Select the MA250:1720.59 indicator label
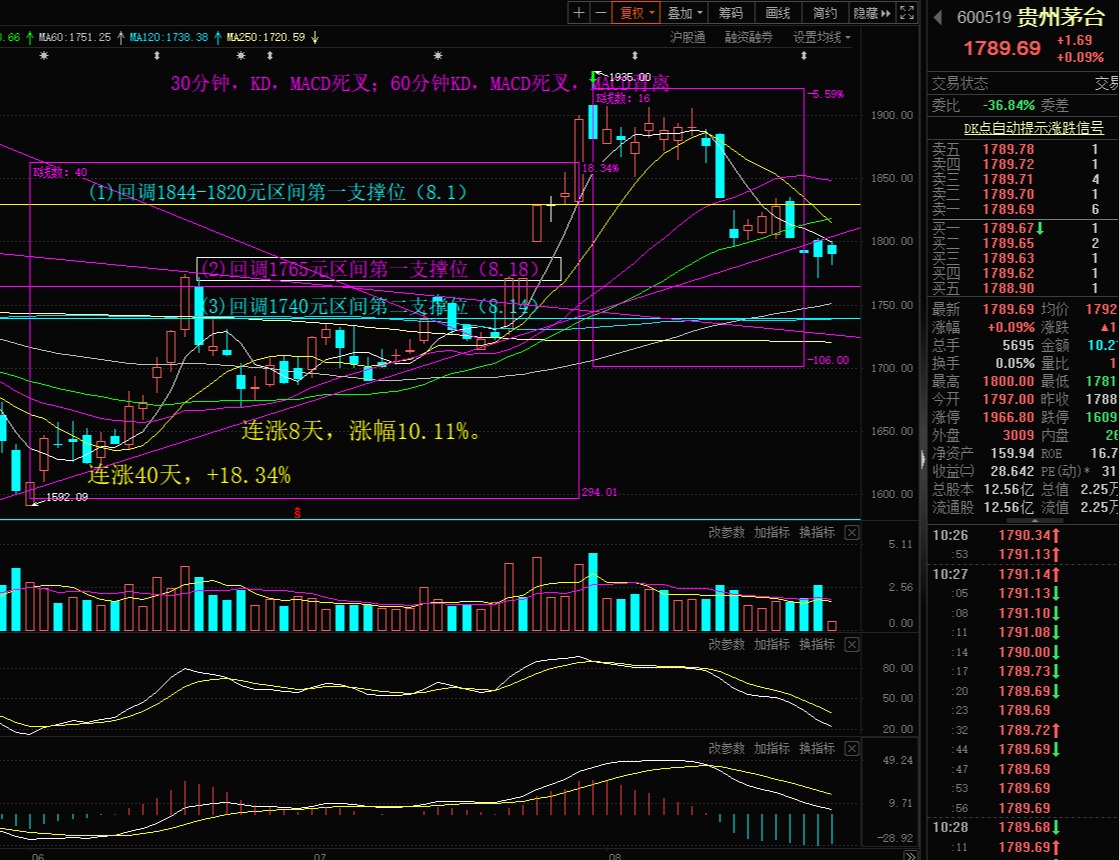 pyautogui.click(x=266, y=37)
